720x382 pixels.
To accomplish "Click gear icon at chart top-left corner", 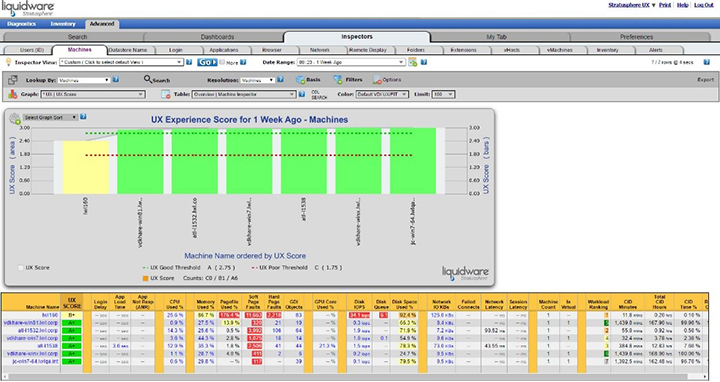I will [x=15, y=118].
